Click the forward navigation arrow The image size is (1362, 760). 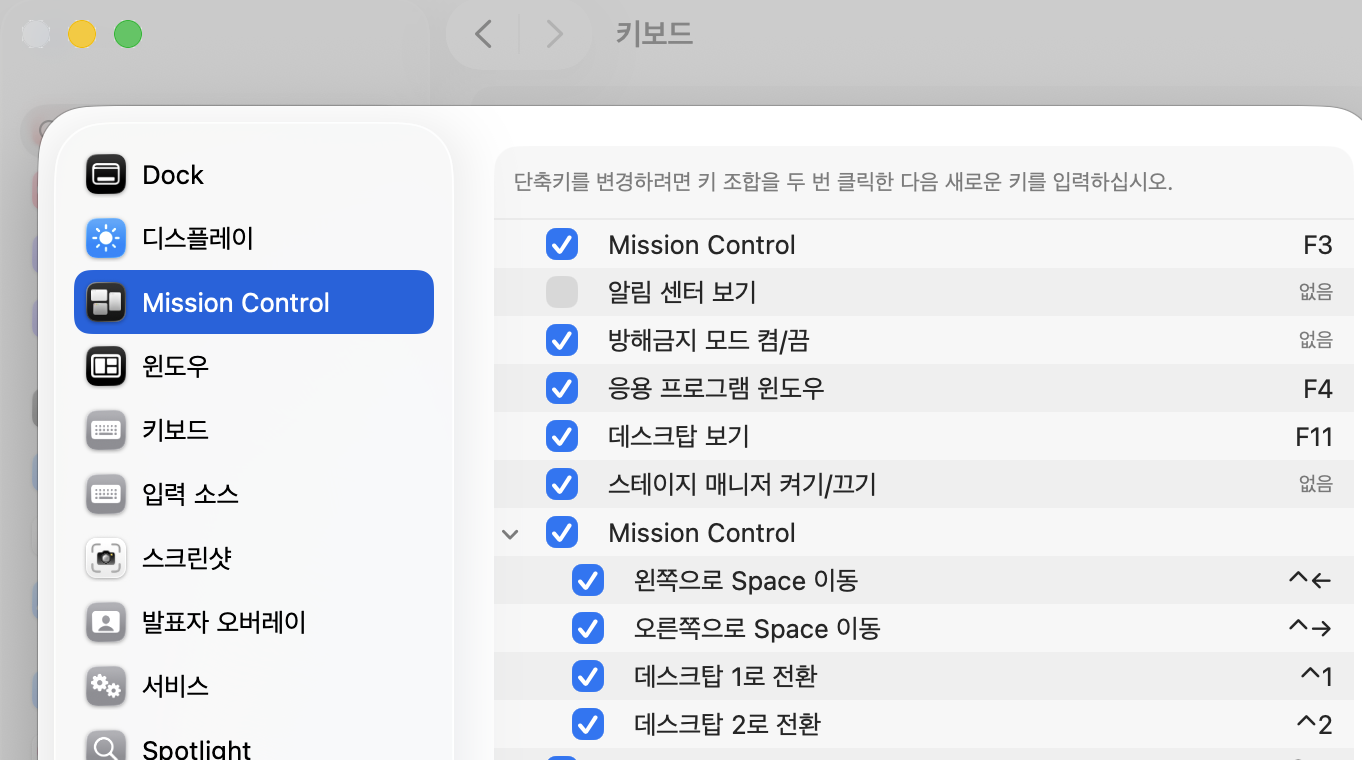[554, 33]
